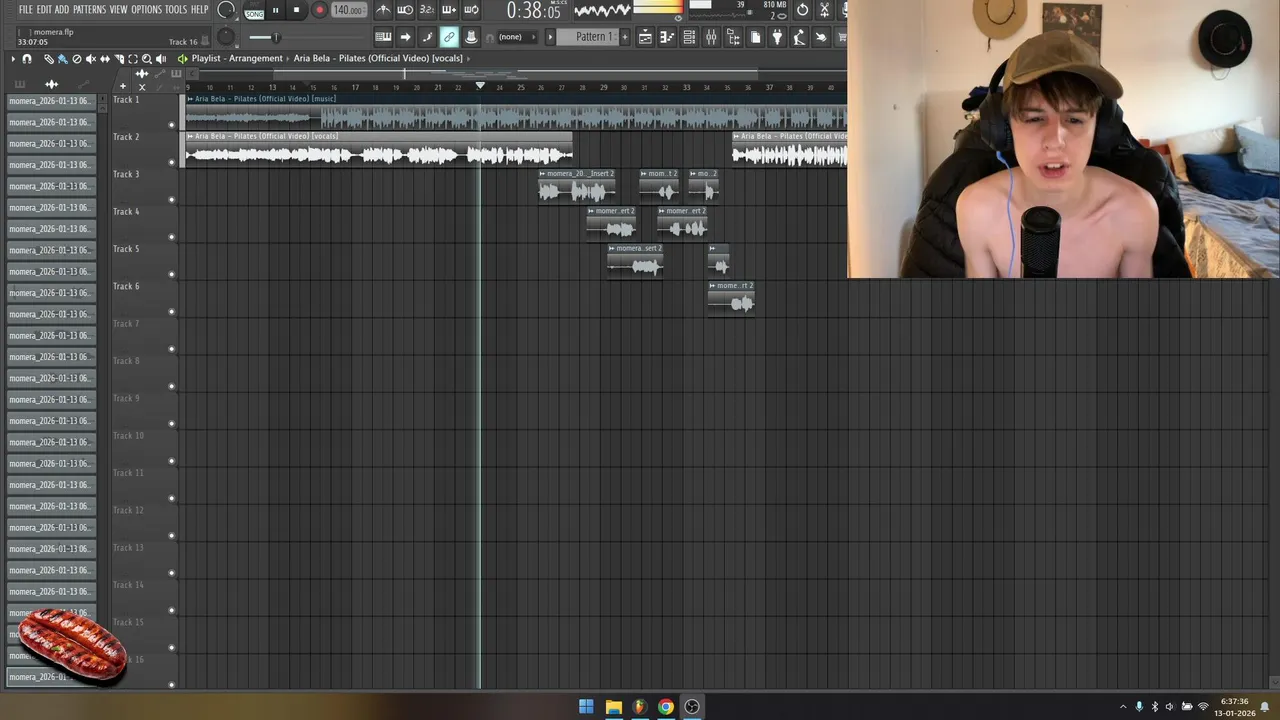This screenshot has width=1280, height=720.
Task: Click the wait-for-input timer icon
Action: [405, 10]
